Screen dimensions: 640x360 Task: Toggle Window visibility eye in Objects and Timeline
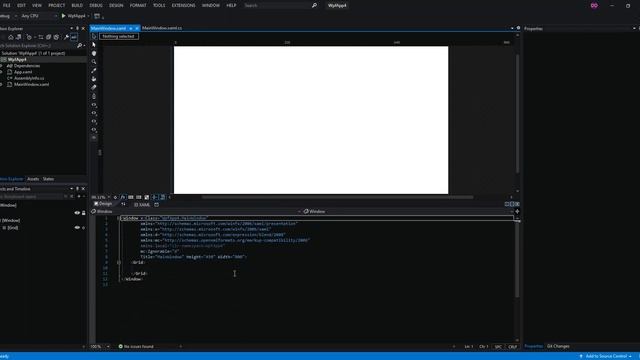[77, 213]
